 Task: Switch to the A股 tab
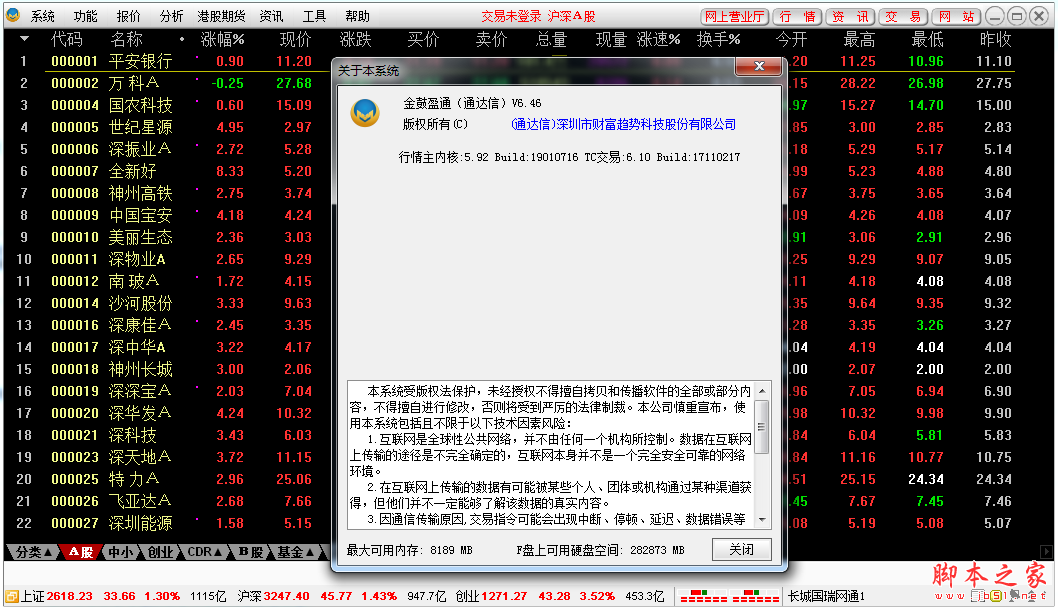(x=80, y=552)
